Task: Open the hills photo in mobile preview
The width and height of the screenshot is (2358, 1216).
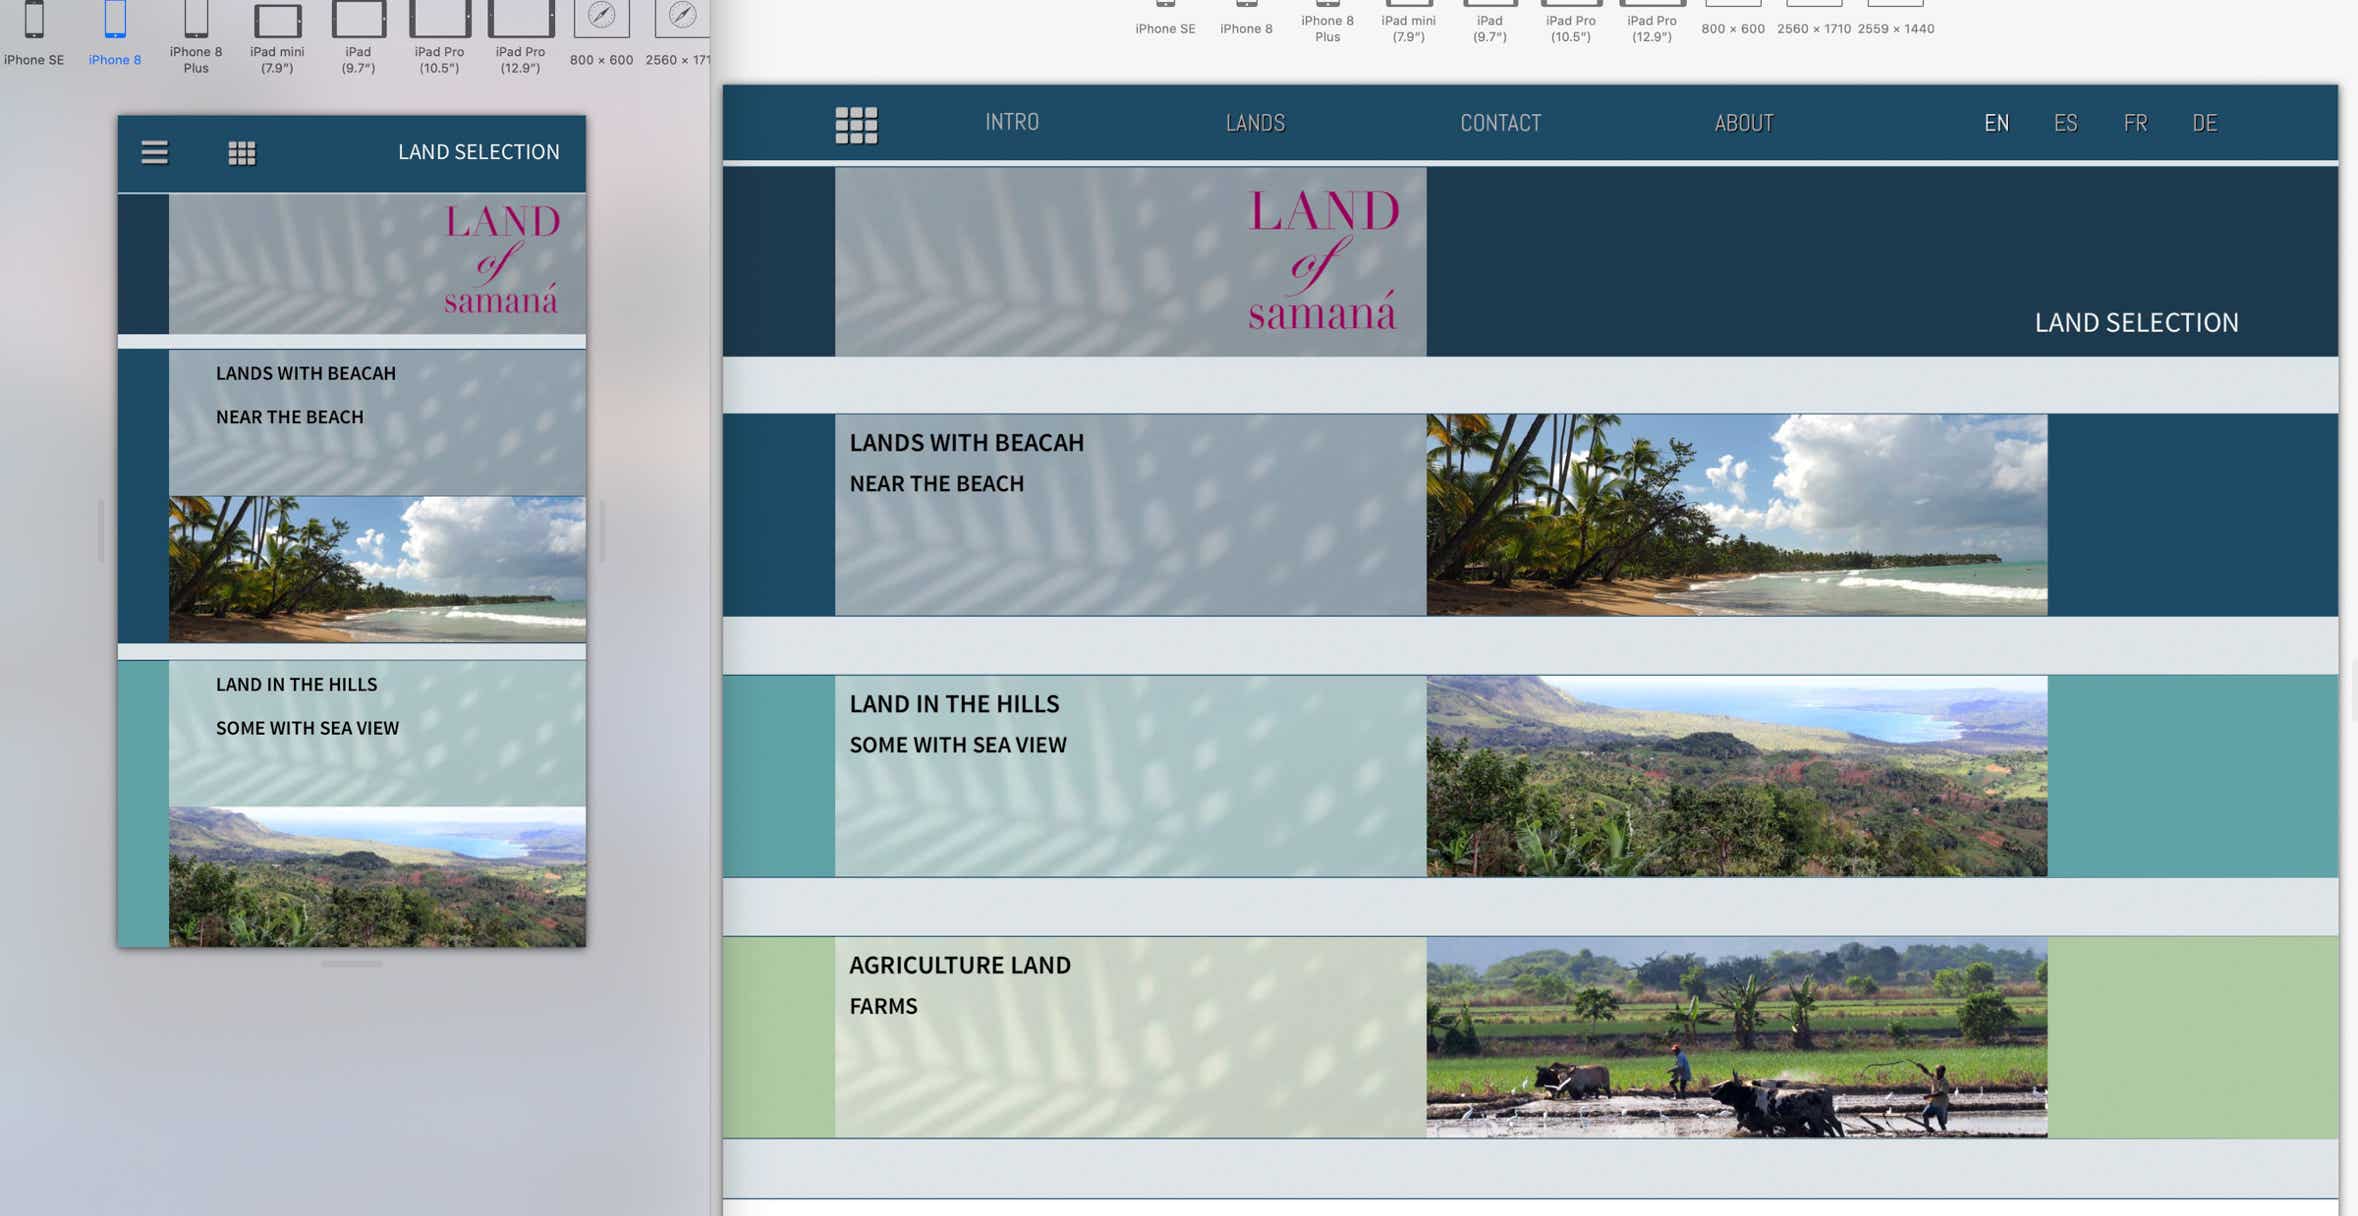Action: pos(377,877)
